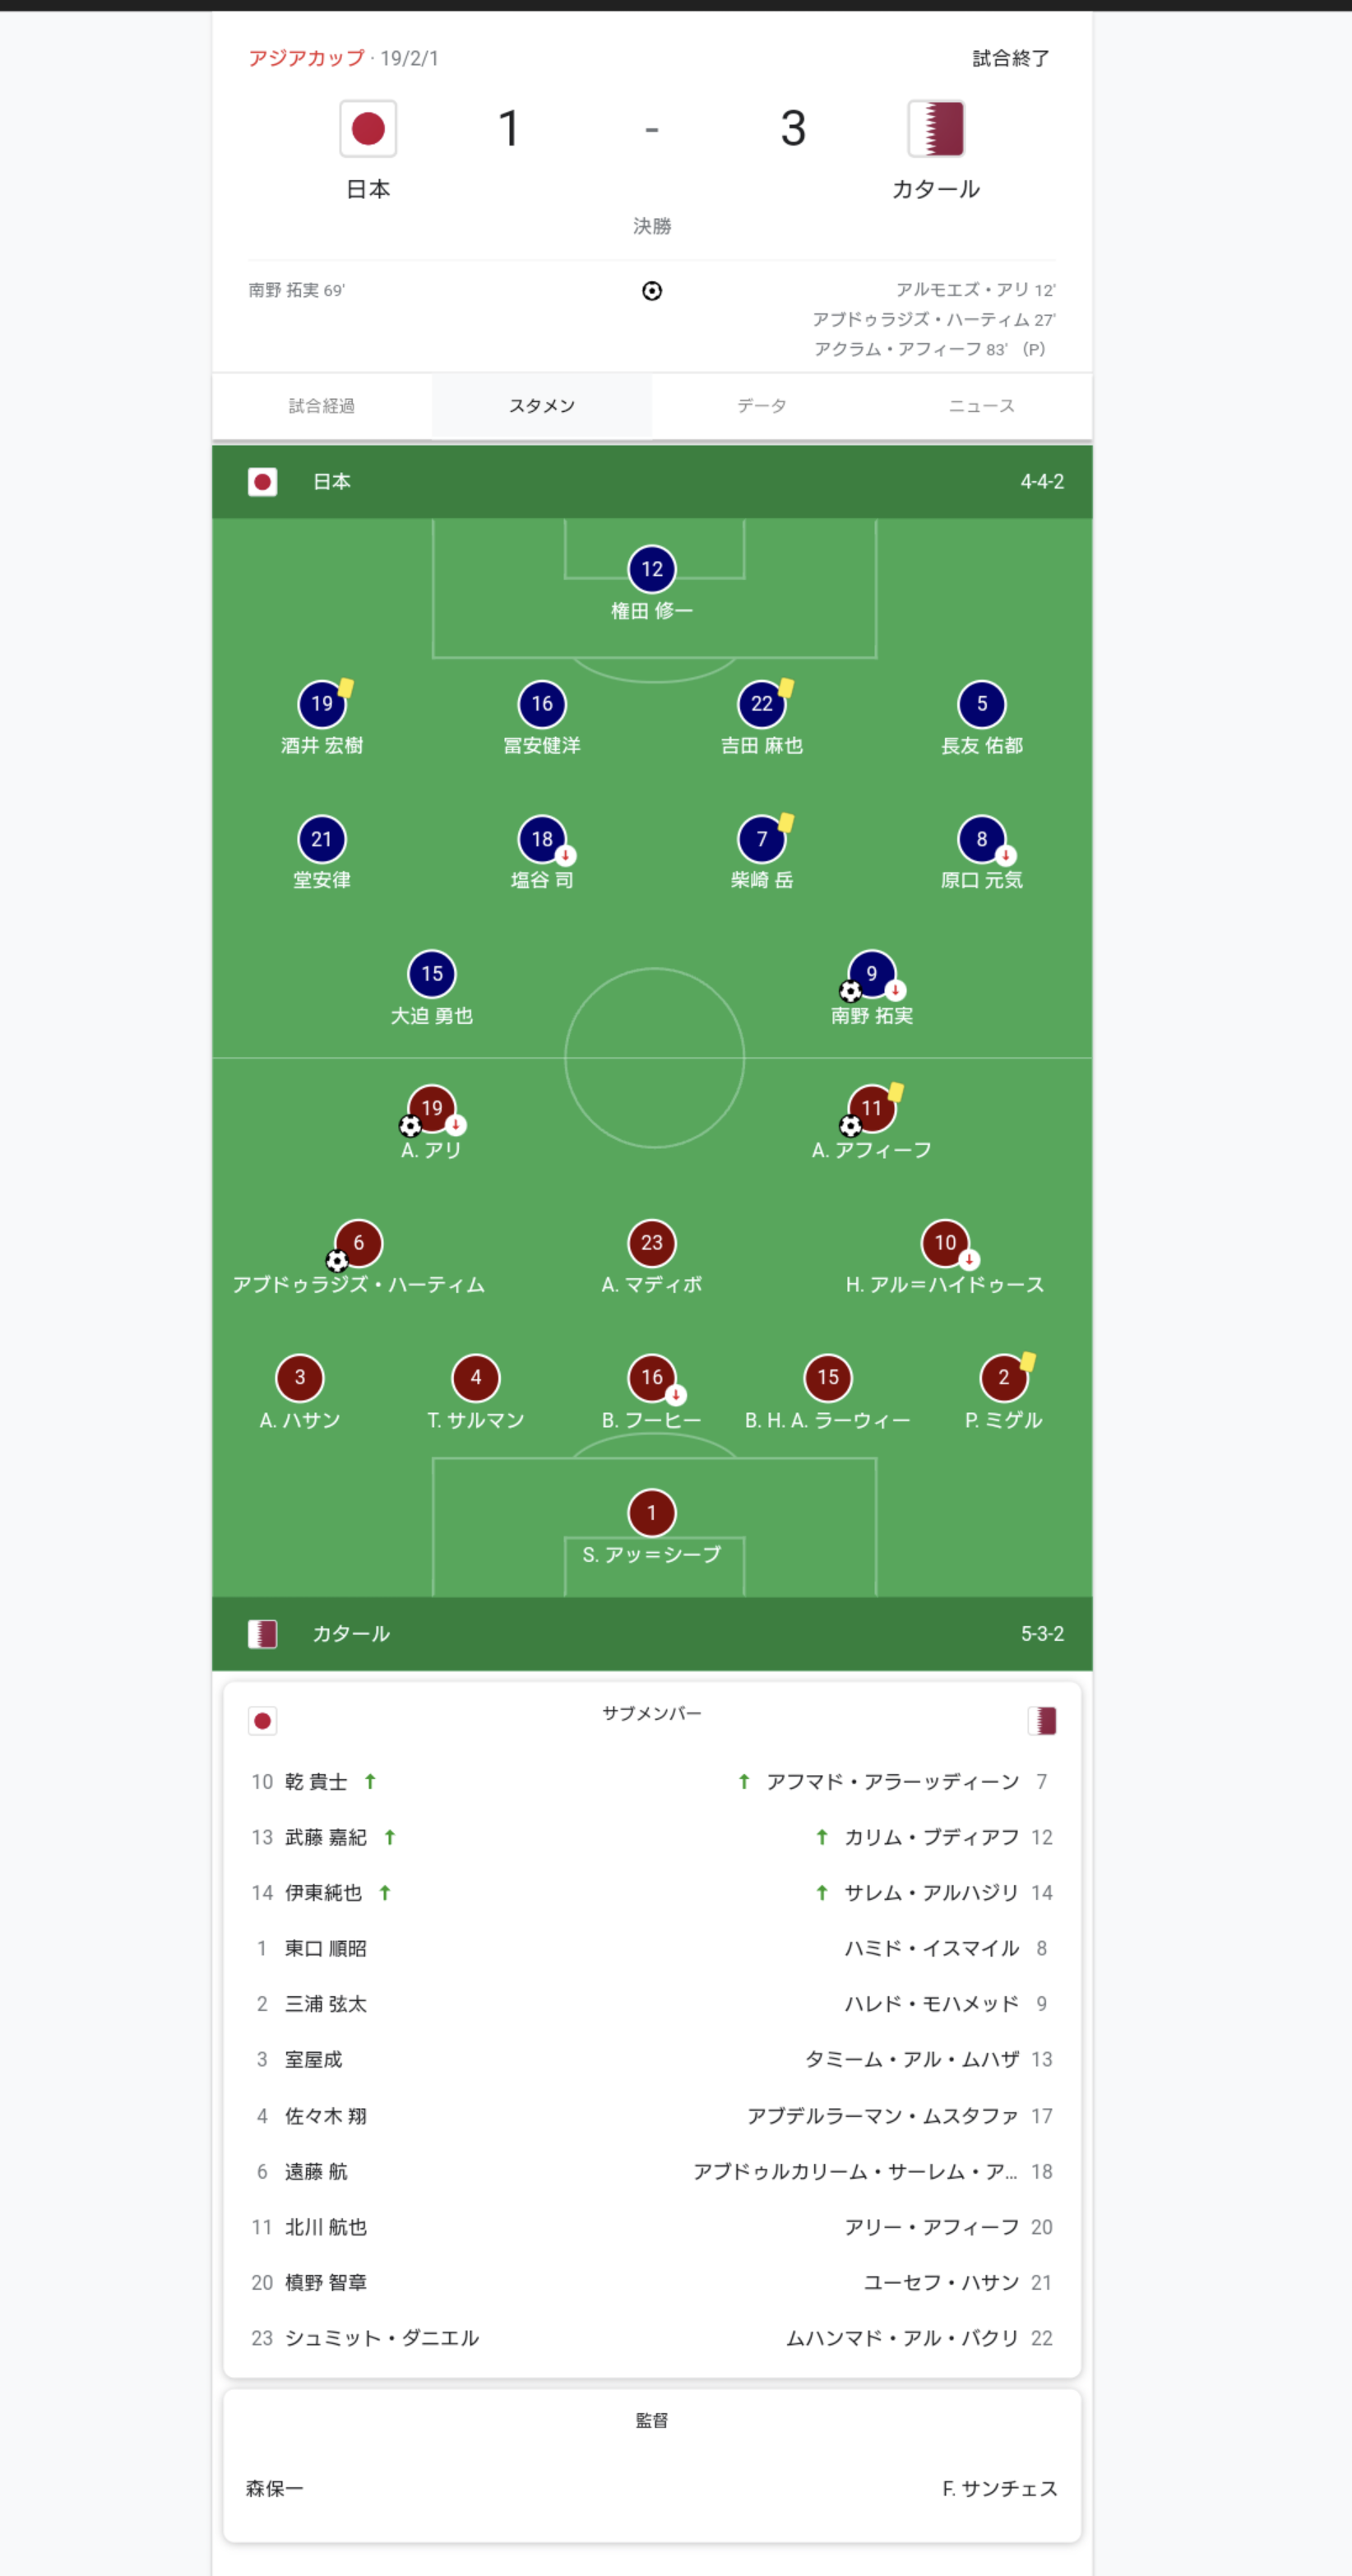Click the Qatar flag icon in score header

[936, 128]
